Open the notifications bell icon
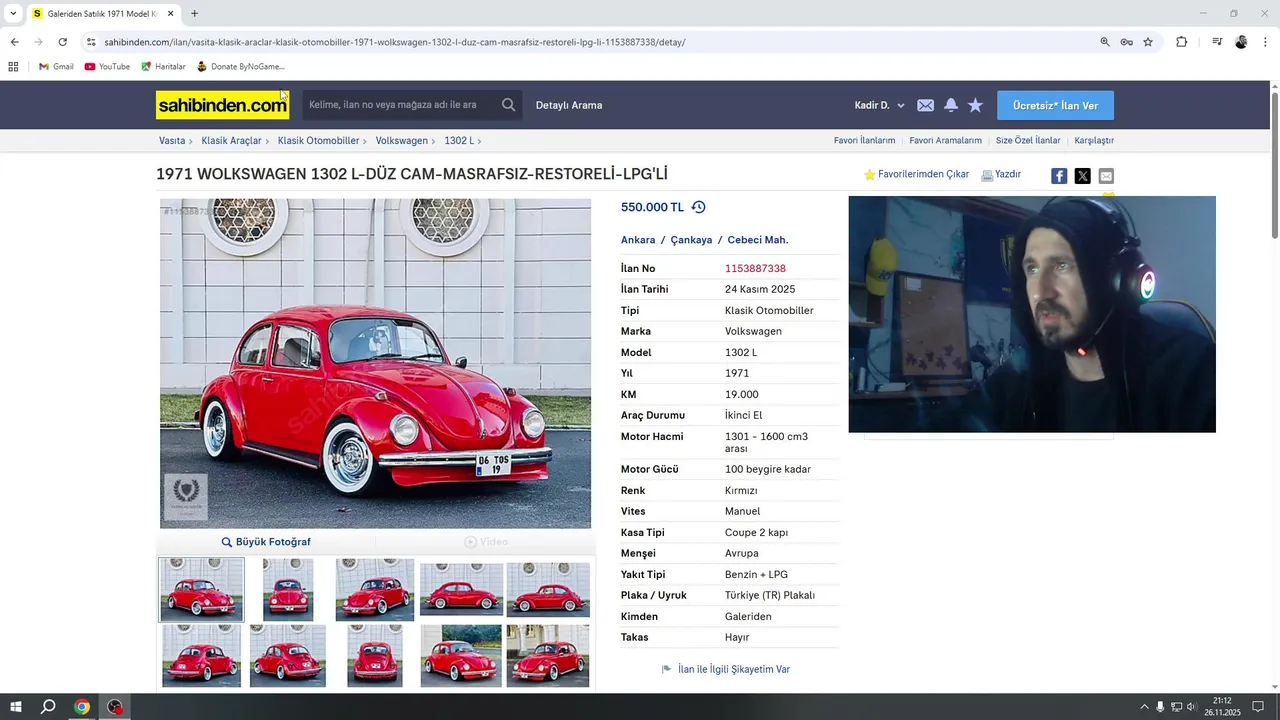This screenshot has width=1280, height=720. 951,105
